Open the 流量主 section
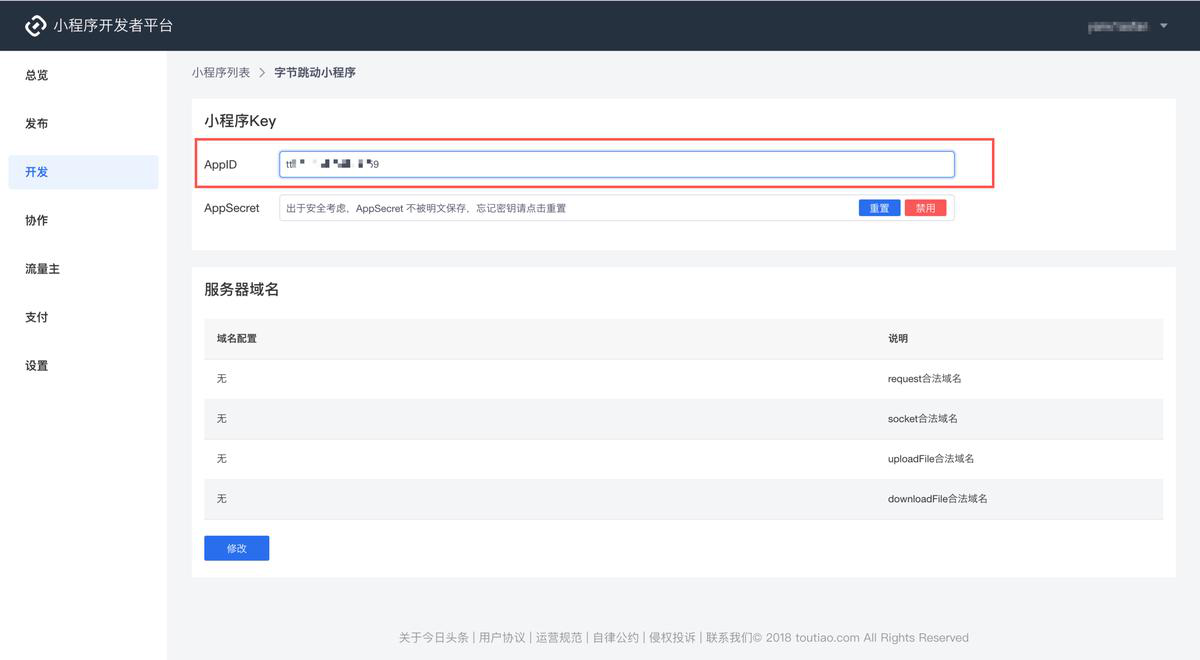1200x660 pixels. [43, 269]
